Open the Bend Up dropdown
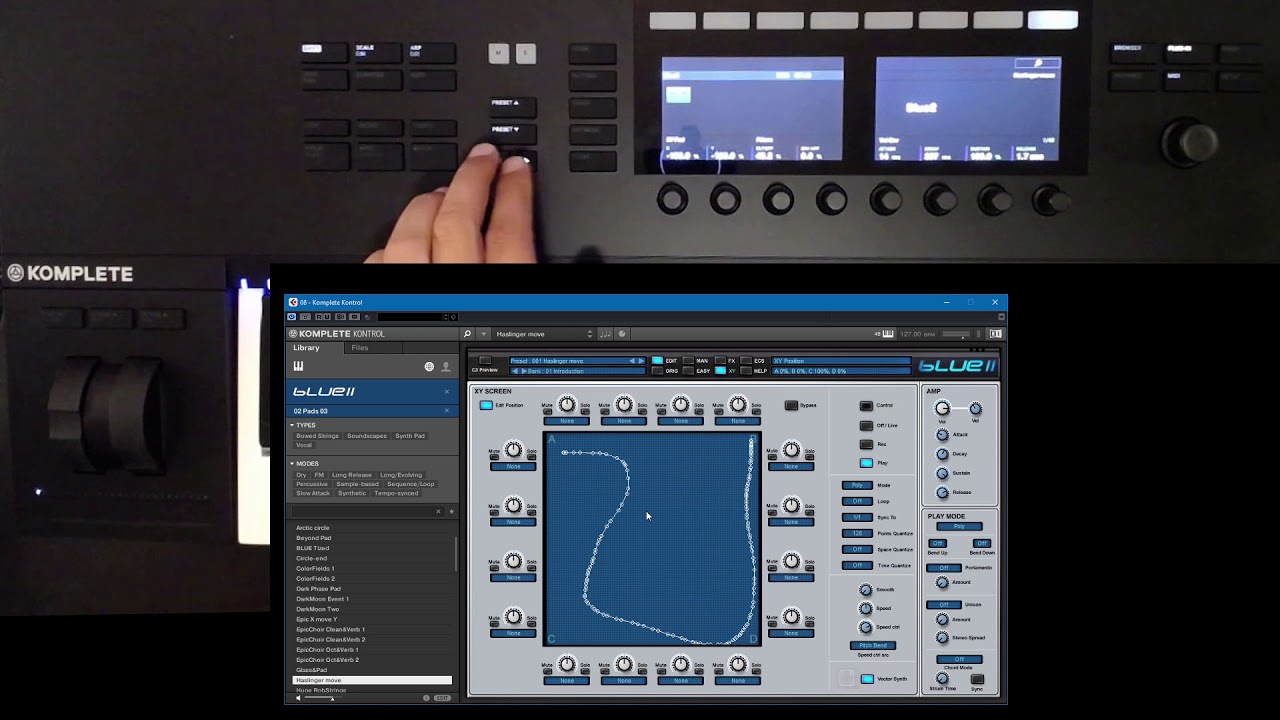The height and width of the screenshot is (720, 1280). [x=938, y=543]
